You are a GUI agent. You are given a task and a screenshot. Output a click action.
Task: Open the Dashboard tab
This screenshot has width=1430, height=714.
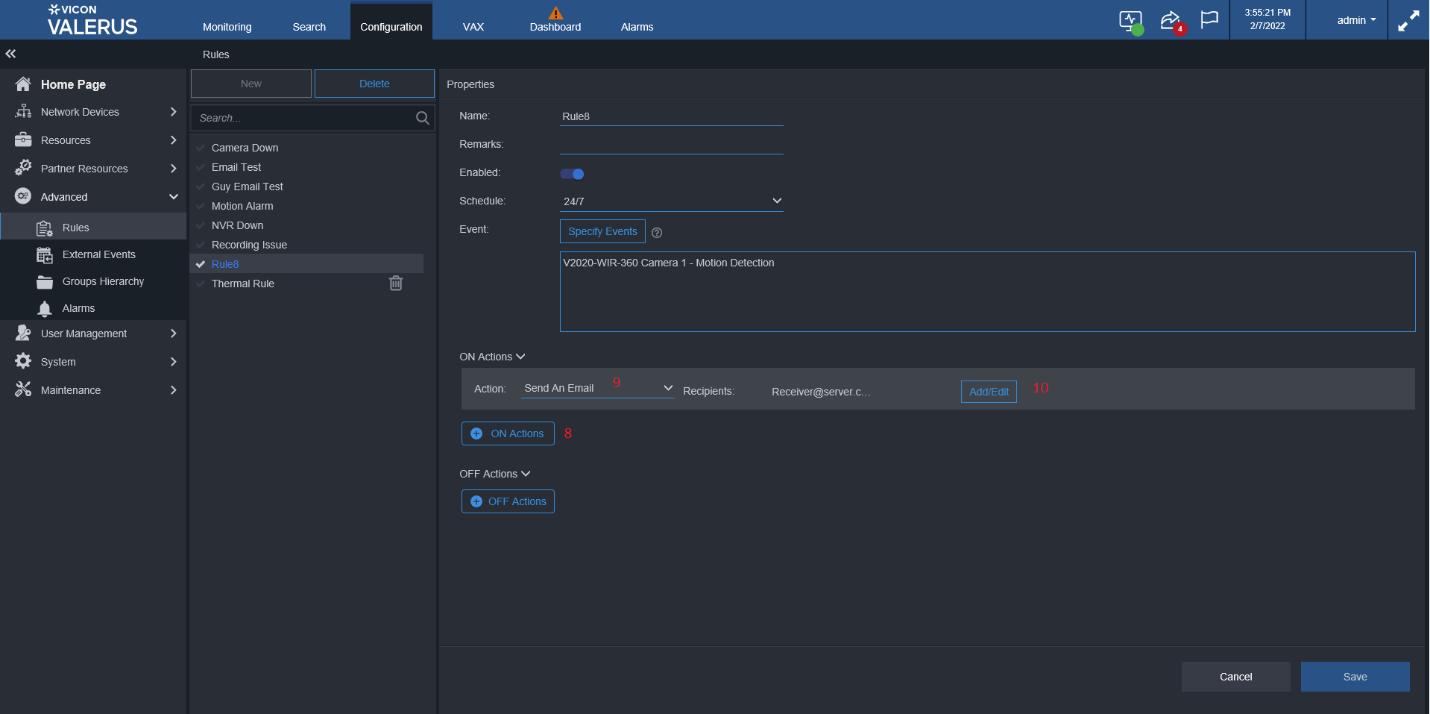(x=555, y=27)
